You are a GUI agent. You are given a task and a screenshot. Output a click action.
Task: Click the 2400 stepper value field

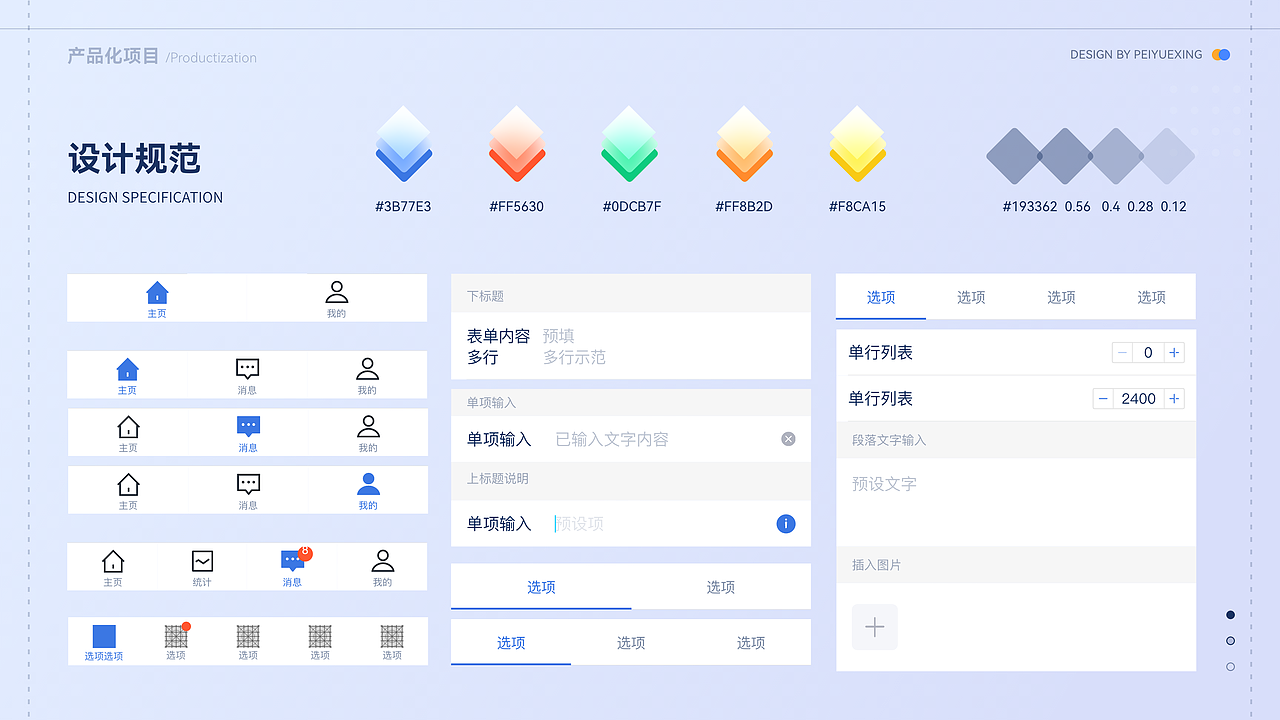coord(1139,398)
